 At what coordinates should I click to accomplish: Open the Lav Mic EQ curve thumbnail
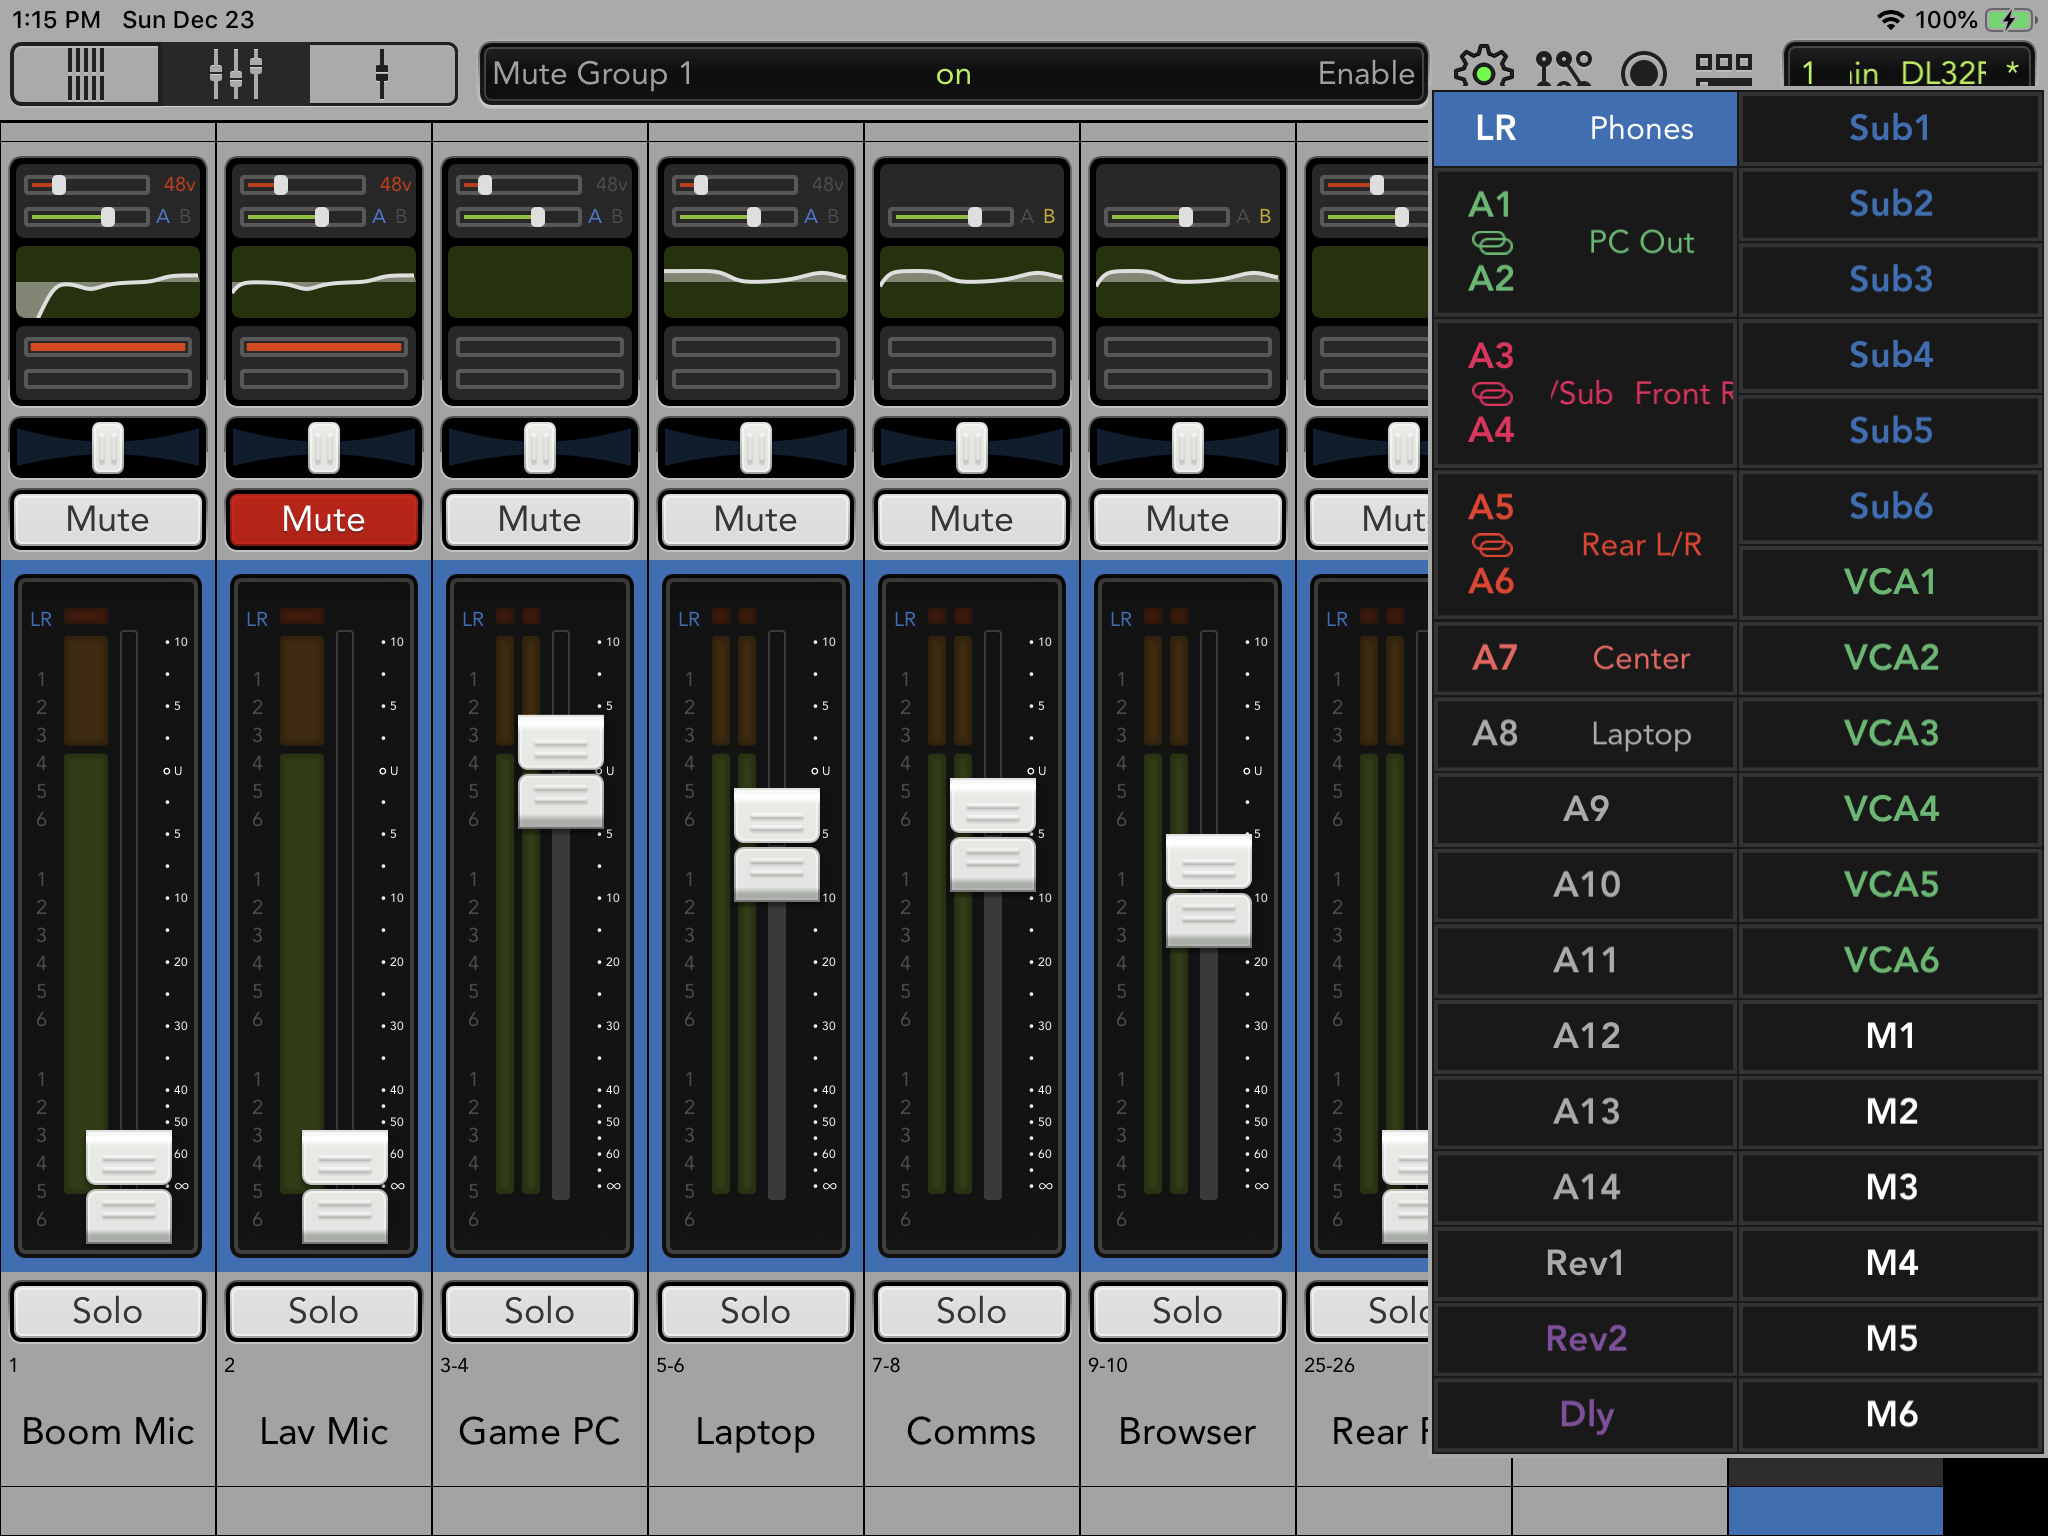(324, 282)
